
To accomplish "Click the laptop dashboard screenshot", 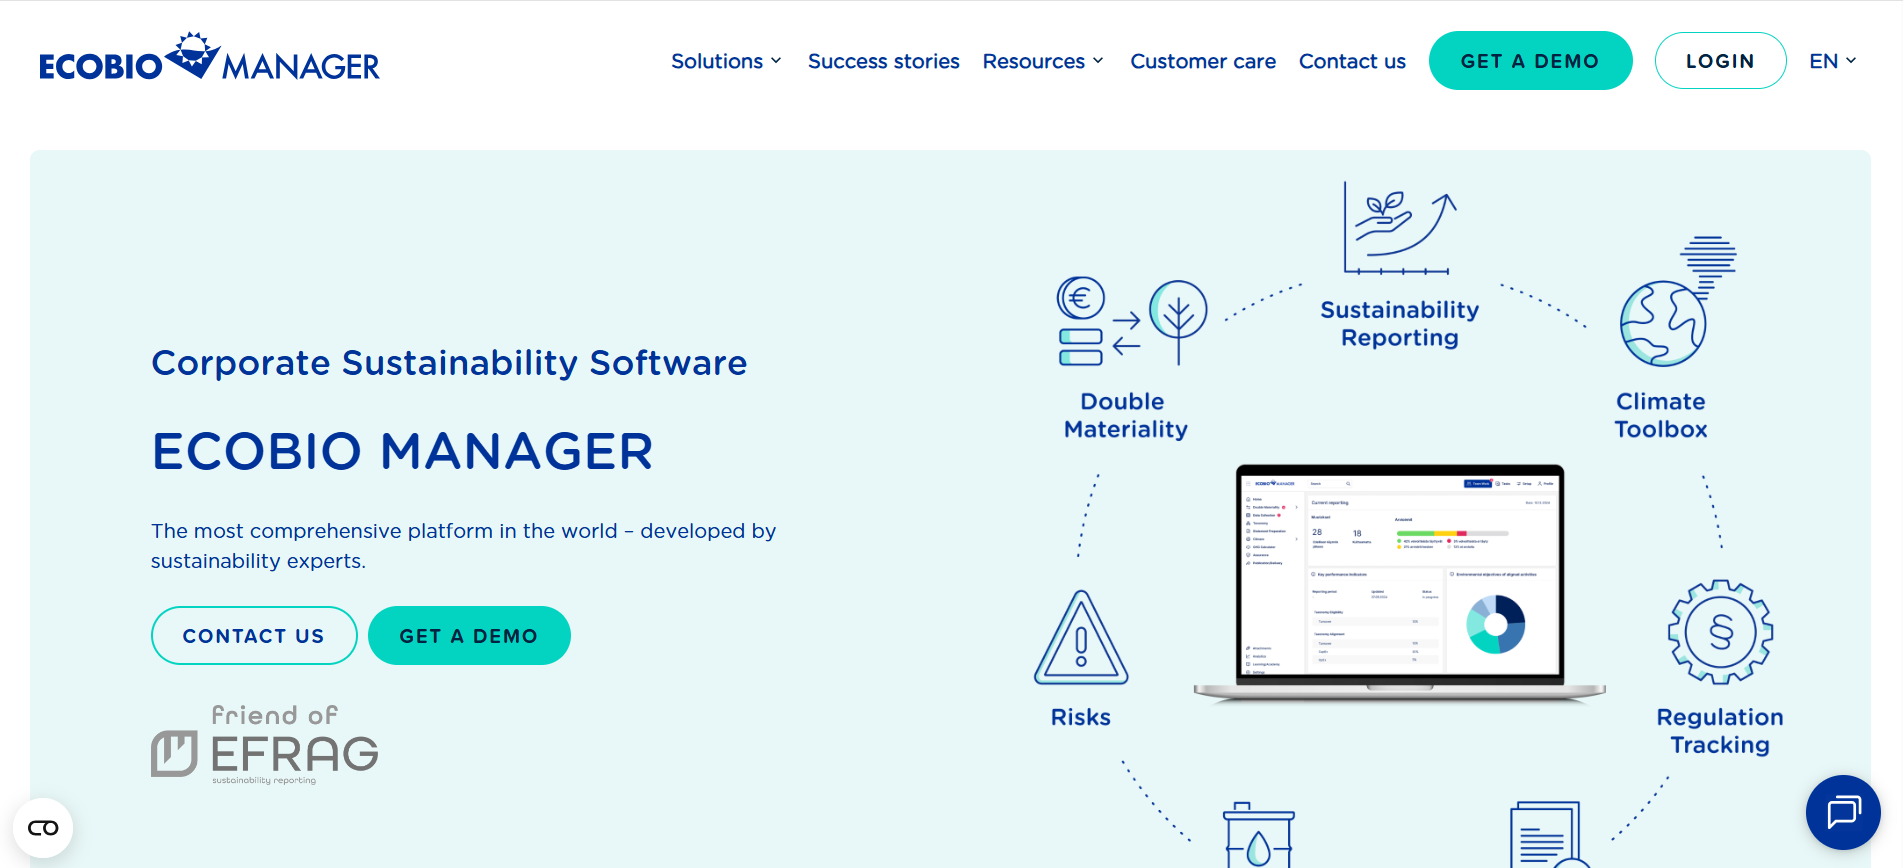I will 1399,583.
